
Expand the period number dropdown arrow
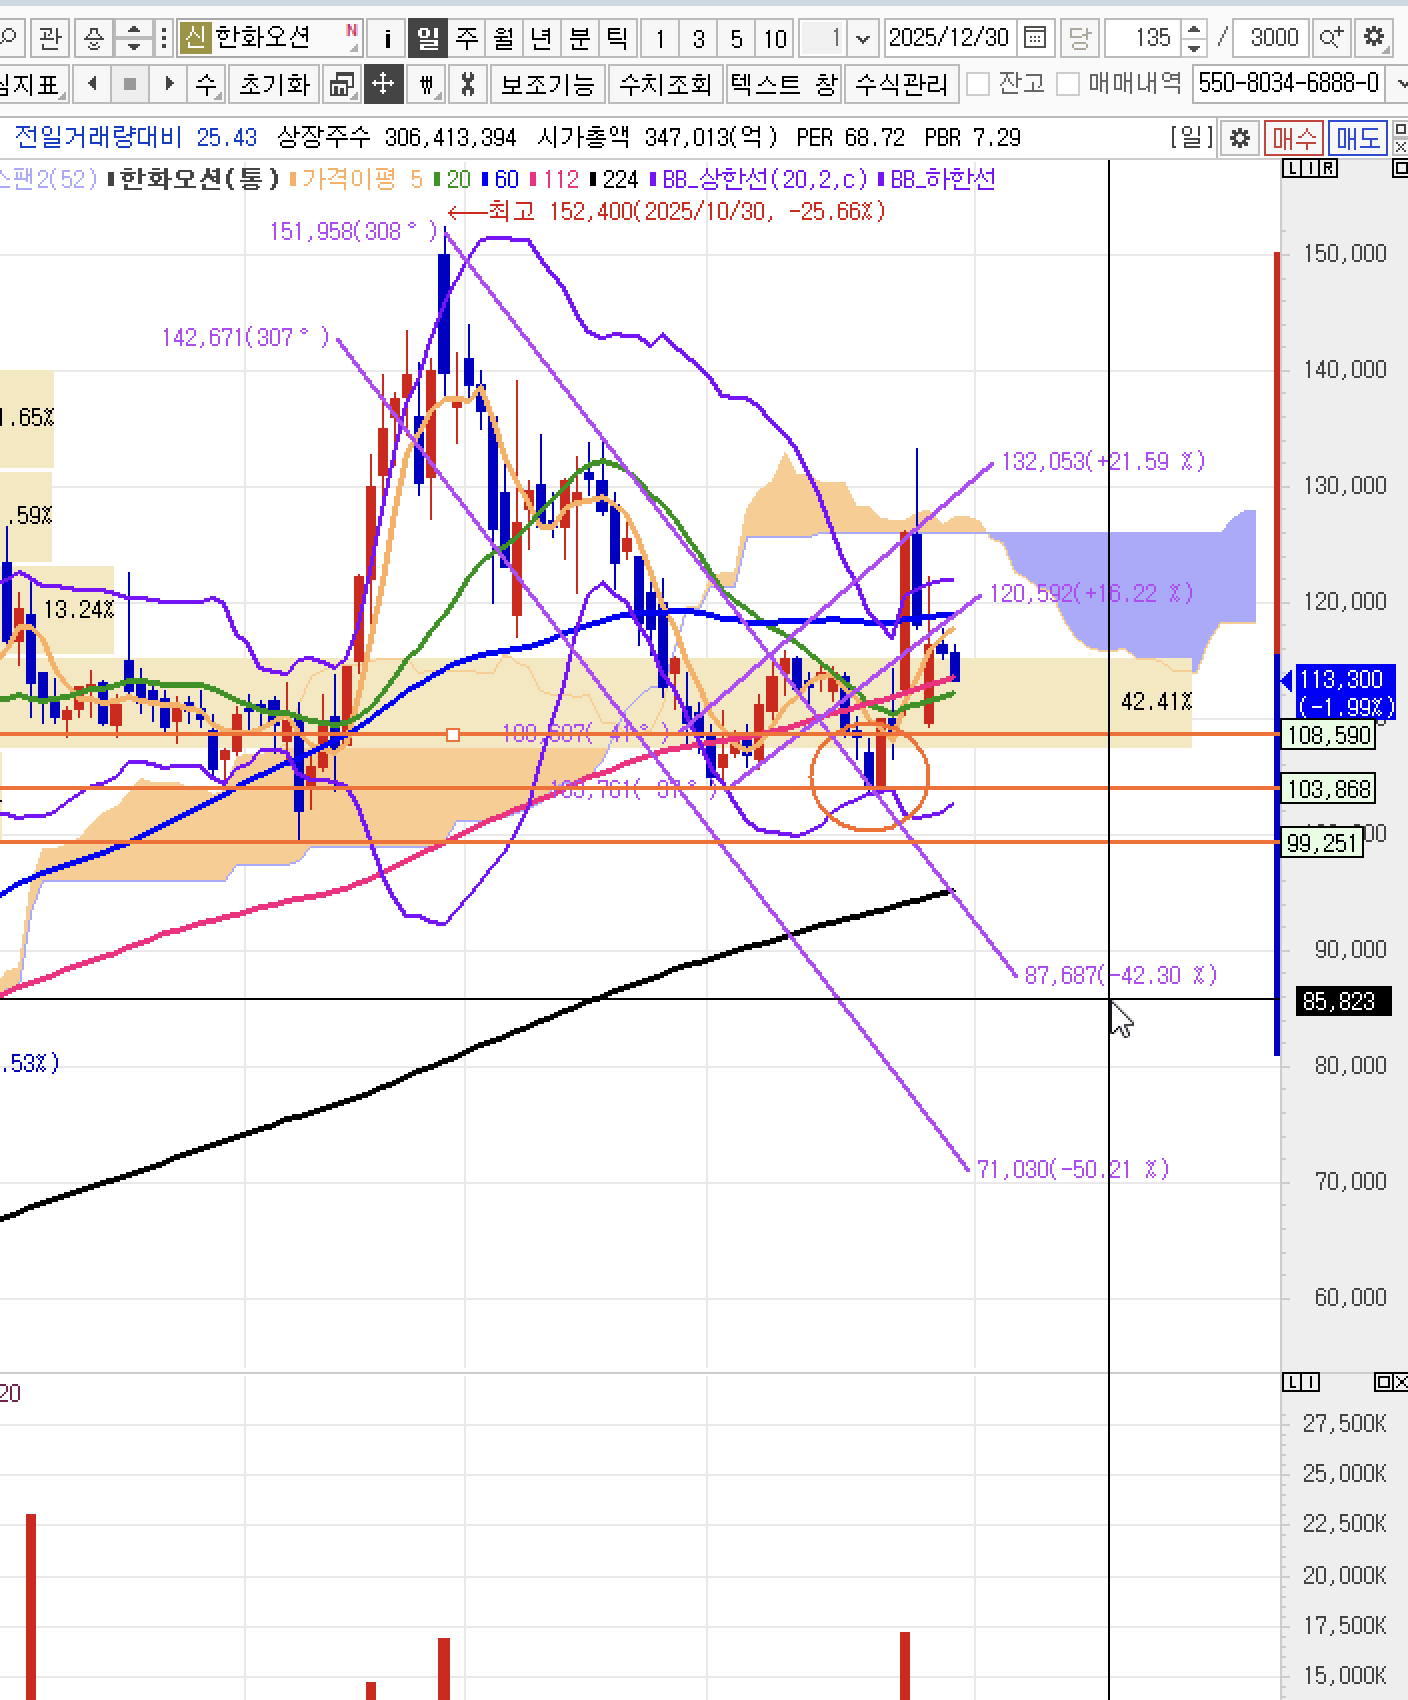864,39
